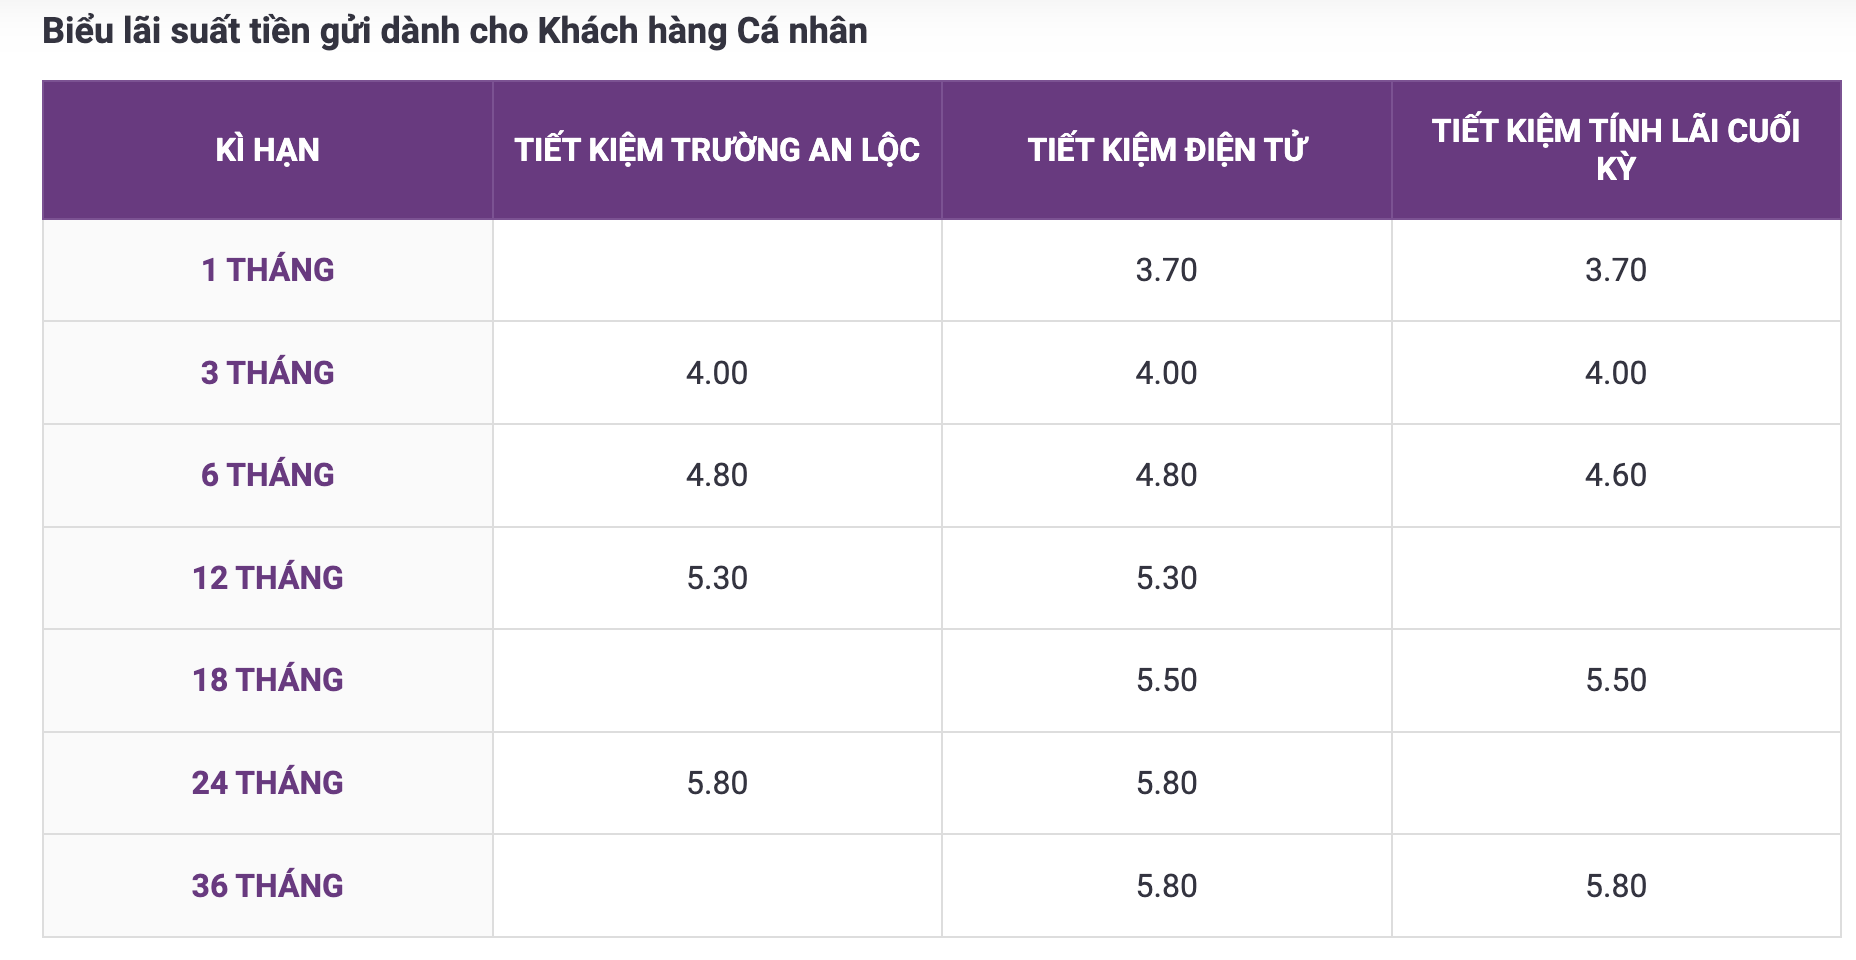Click 5.80 rate for 24 months Trường An Lộc
Viewport: 1856px width, 960px height.
pos(717,783)
